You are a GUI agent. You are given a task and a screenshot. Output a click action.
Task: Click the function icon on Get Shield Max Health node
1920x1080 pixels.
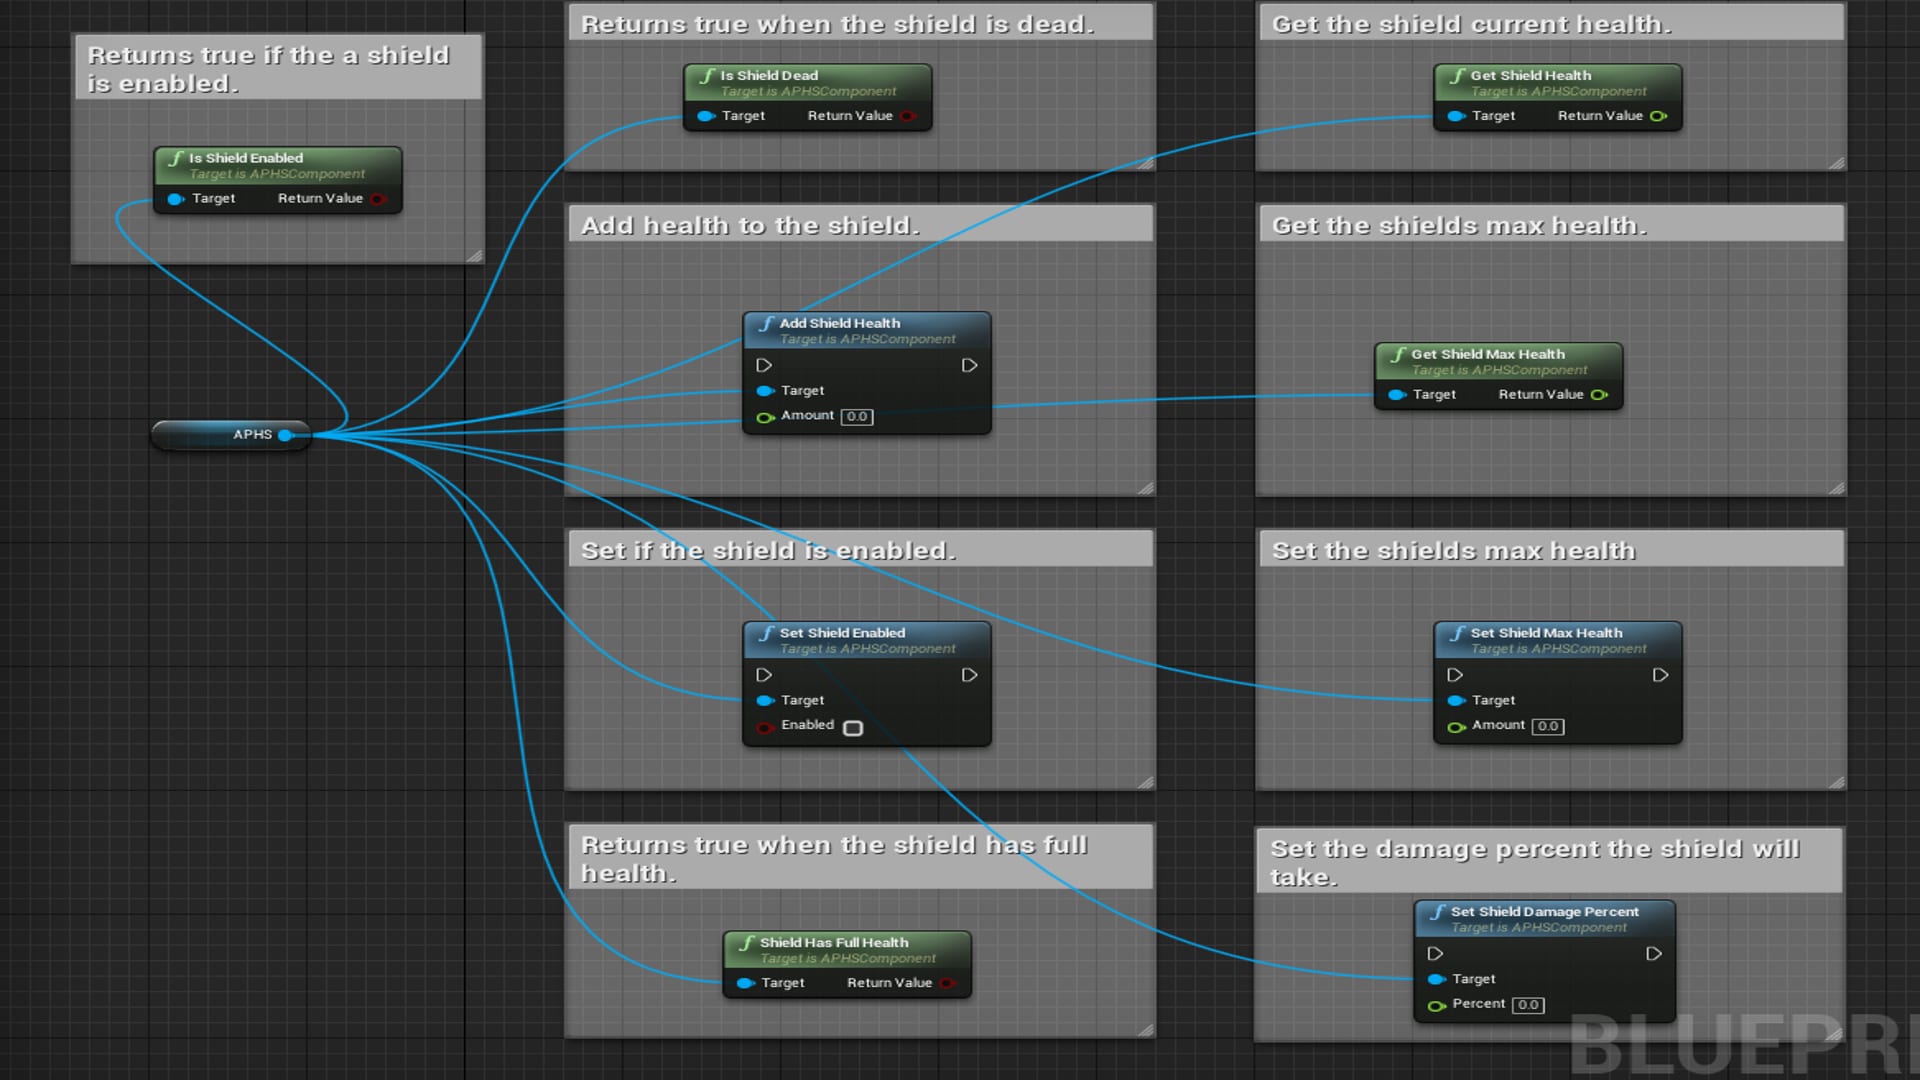[1397, 354]
